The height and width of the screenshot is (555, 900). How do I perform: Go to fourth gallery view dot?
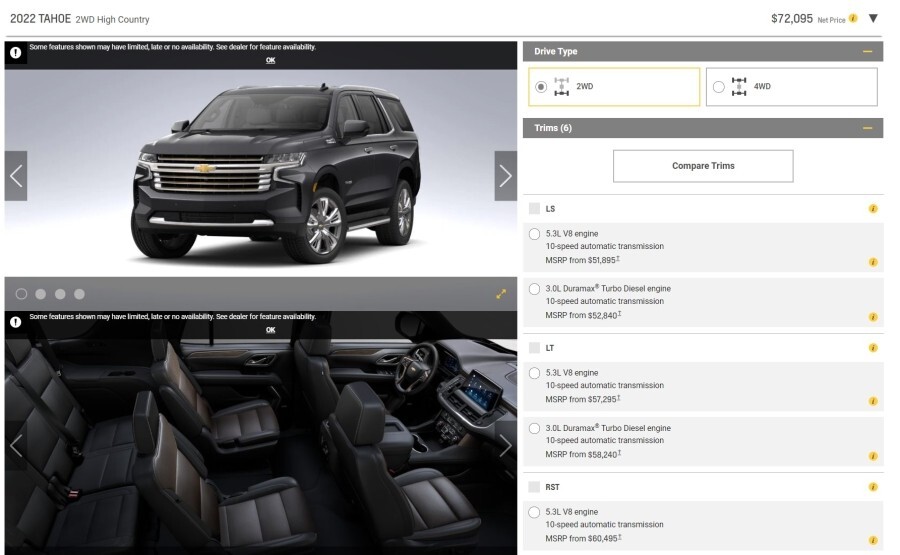[79, 294]
